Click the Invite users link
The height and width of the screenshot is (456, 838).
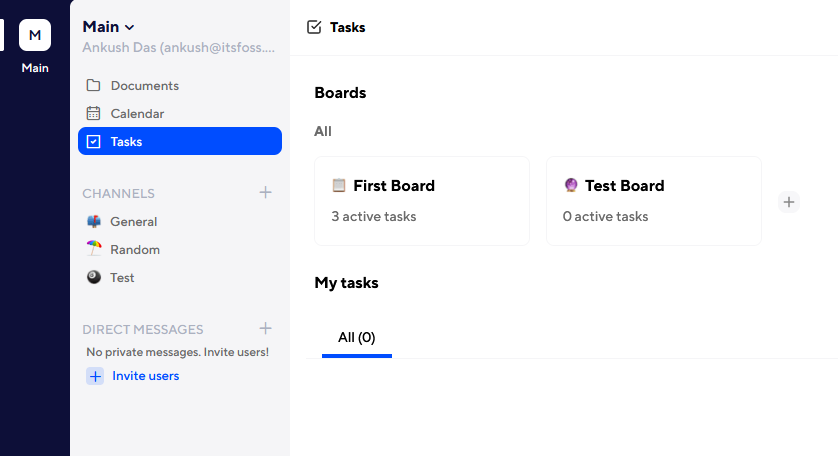(145, 376)
